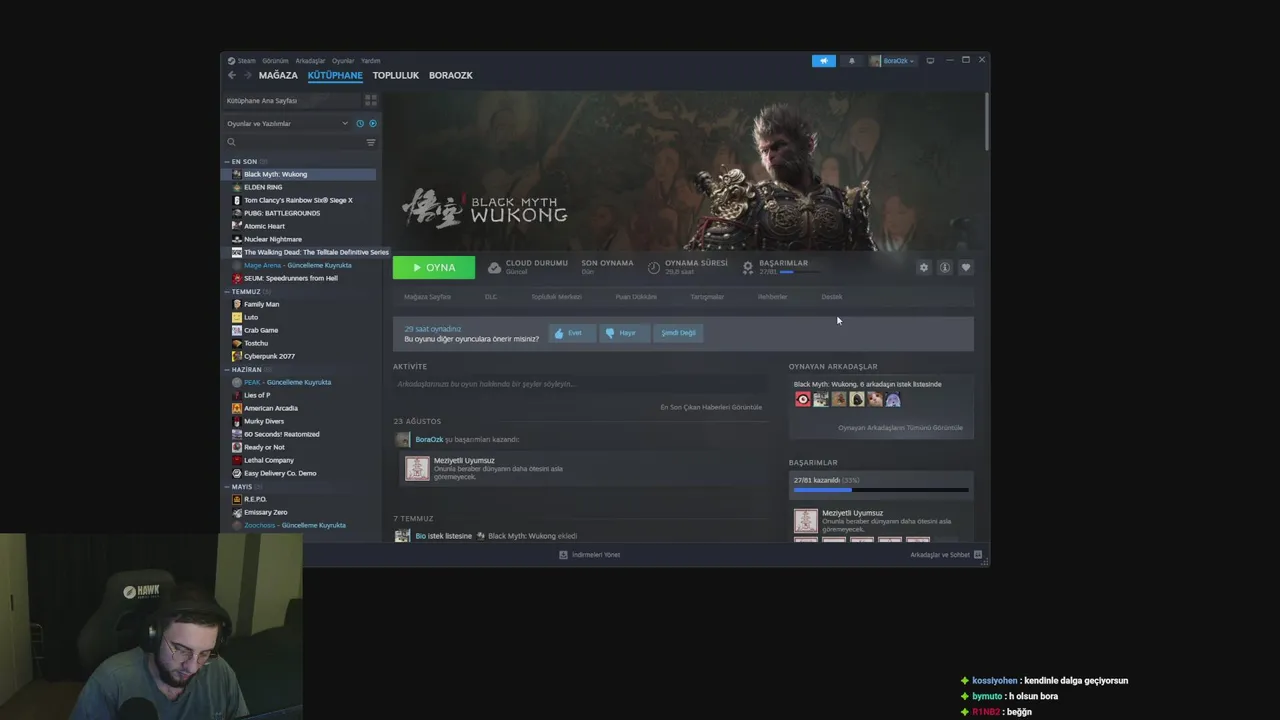Go to BORAOZK profile tab
Image resolution: width=1280 pixels, height=720 pixels.
(451, 75)
